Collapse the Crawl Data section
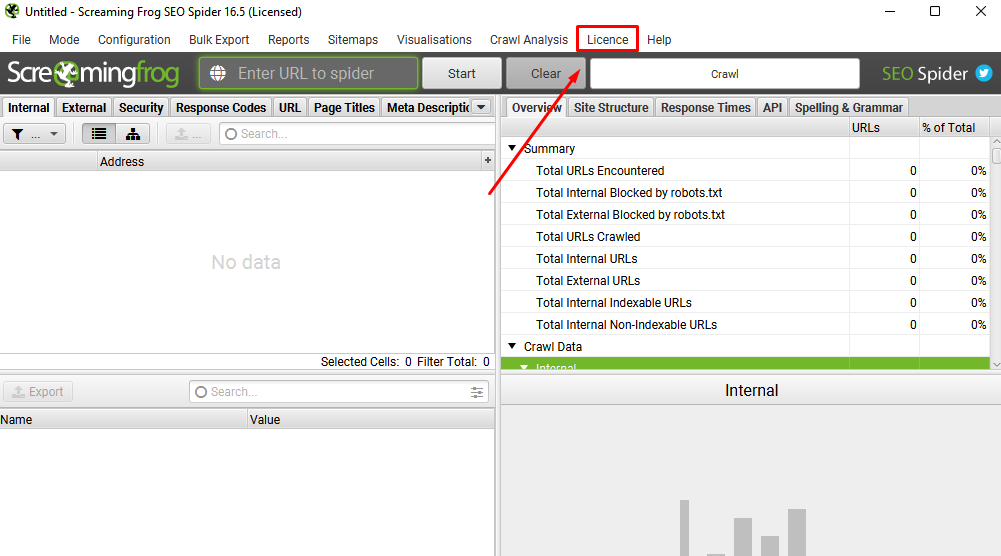The image size is (1001, 556). coord(512,346)
